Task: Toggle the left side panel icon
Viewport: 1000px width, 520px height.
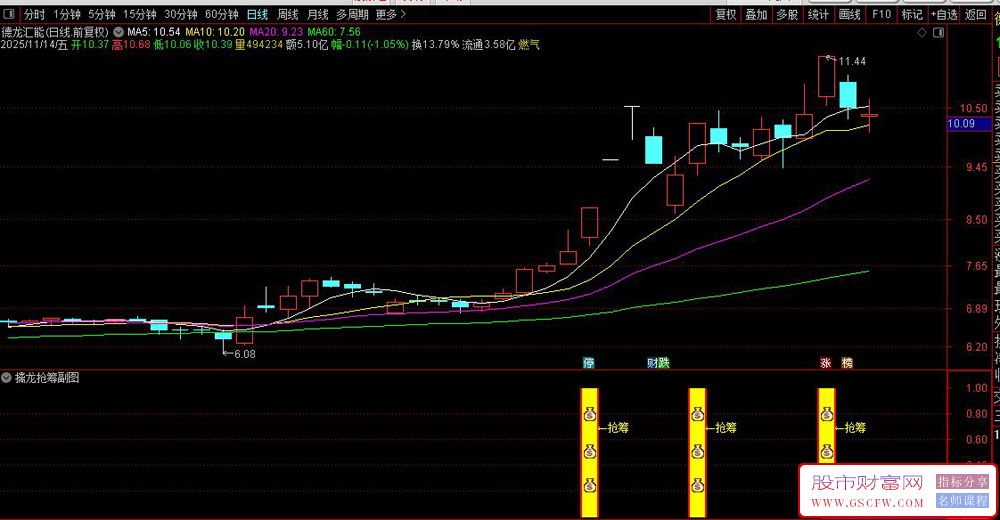Action: pos(9,13)
